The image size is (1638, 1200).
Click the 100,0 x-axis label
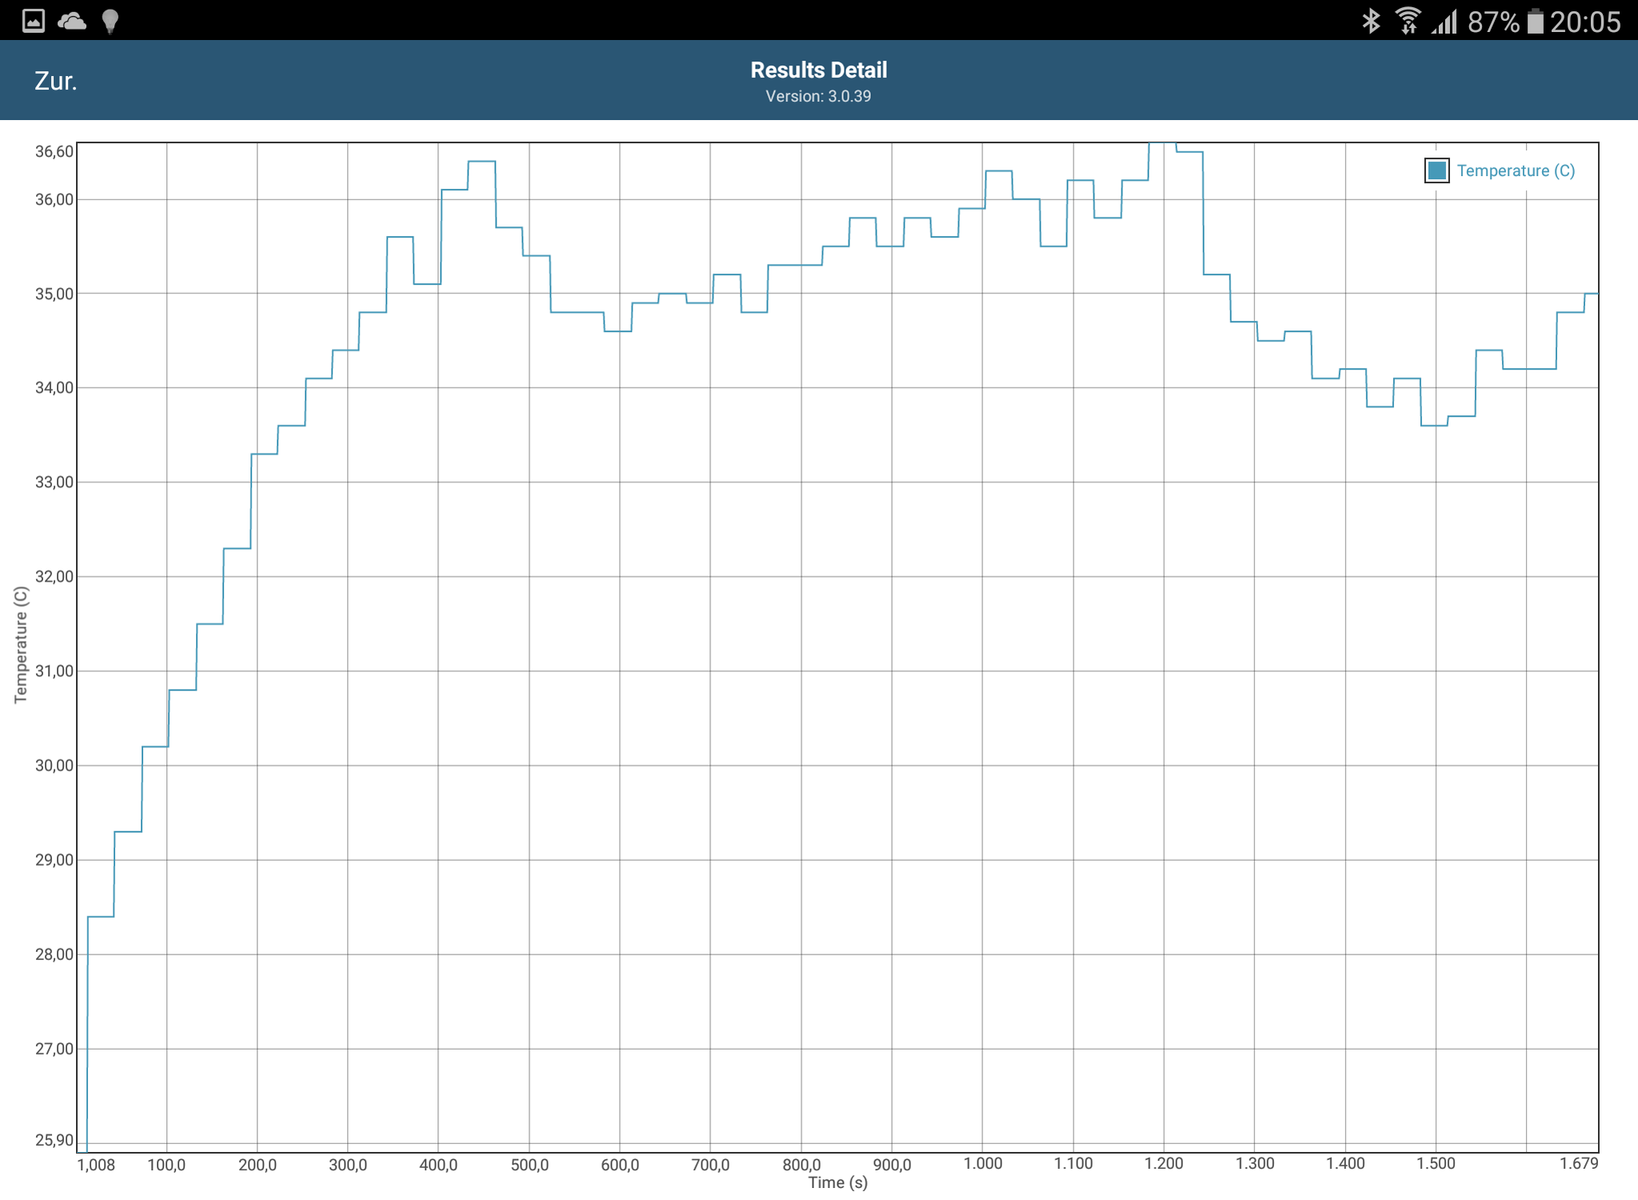click(167, 1165)
